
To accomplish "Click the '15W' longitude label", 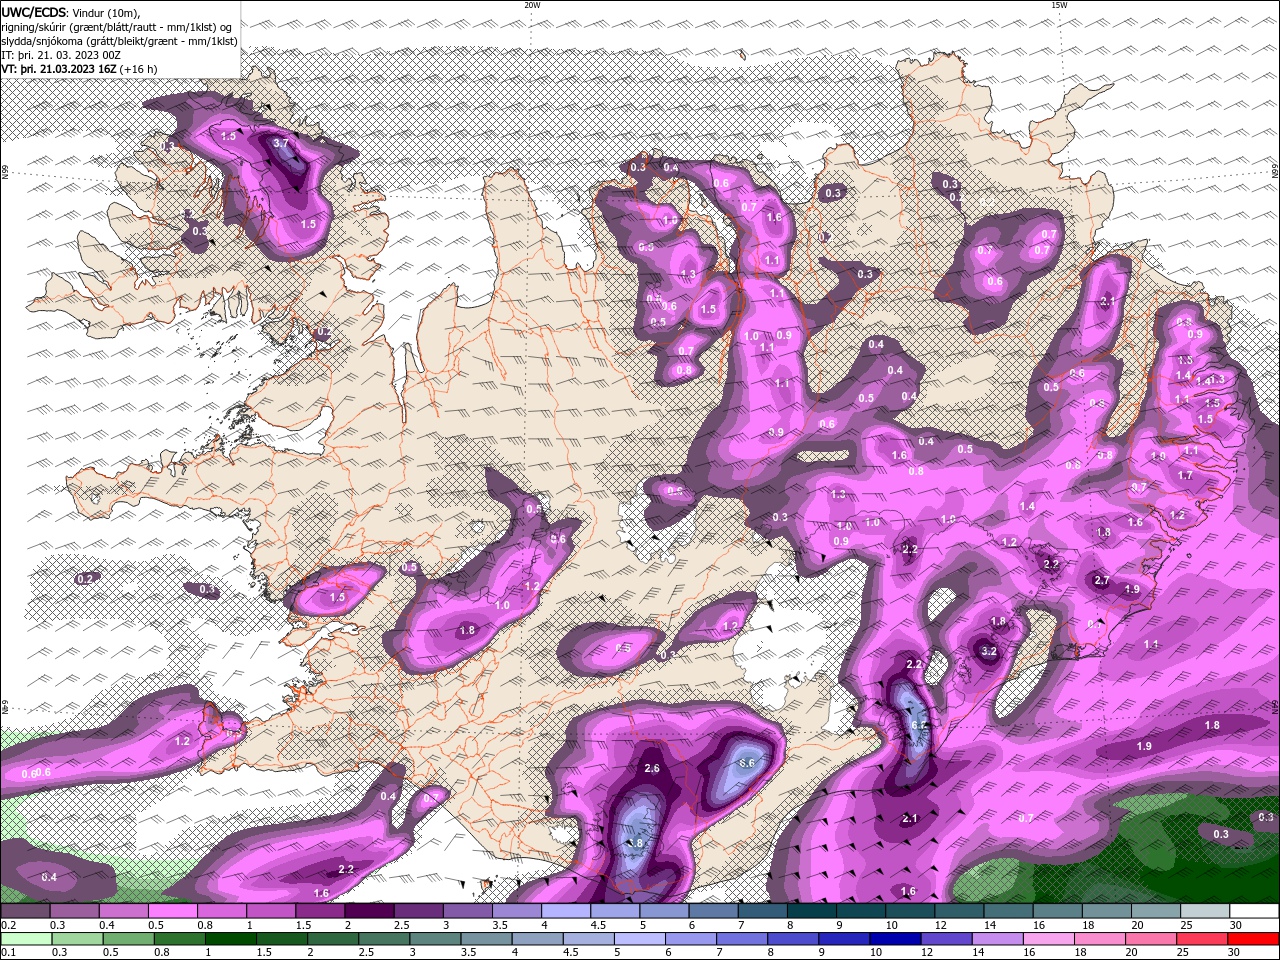I will click(x=1059, y=5).
